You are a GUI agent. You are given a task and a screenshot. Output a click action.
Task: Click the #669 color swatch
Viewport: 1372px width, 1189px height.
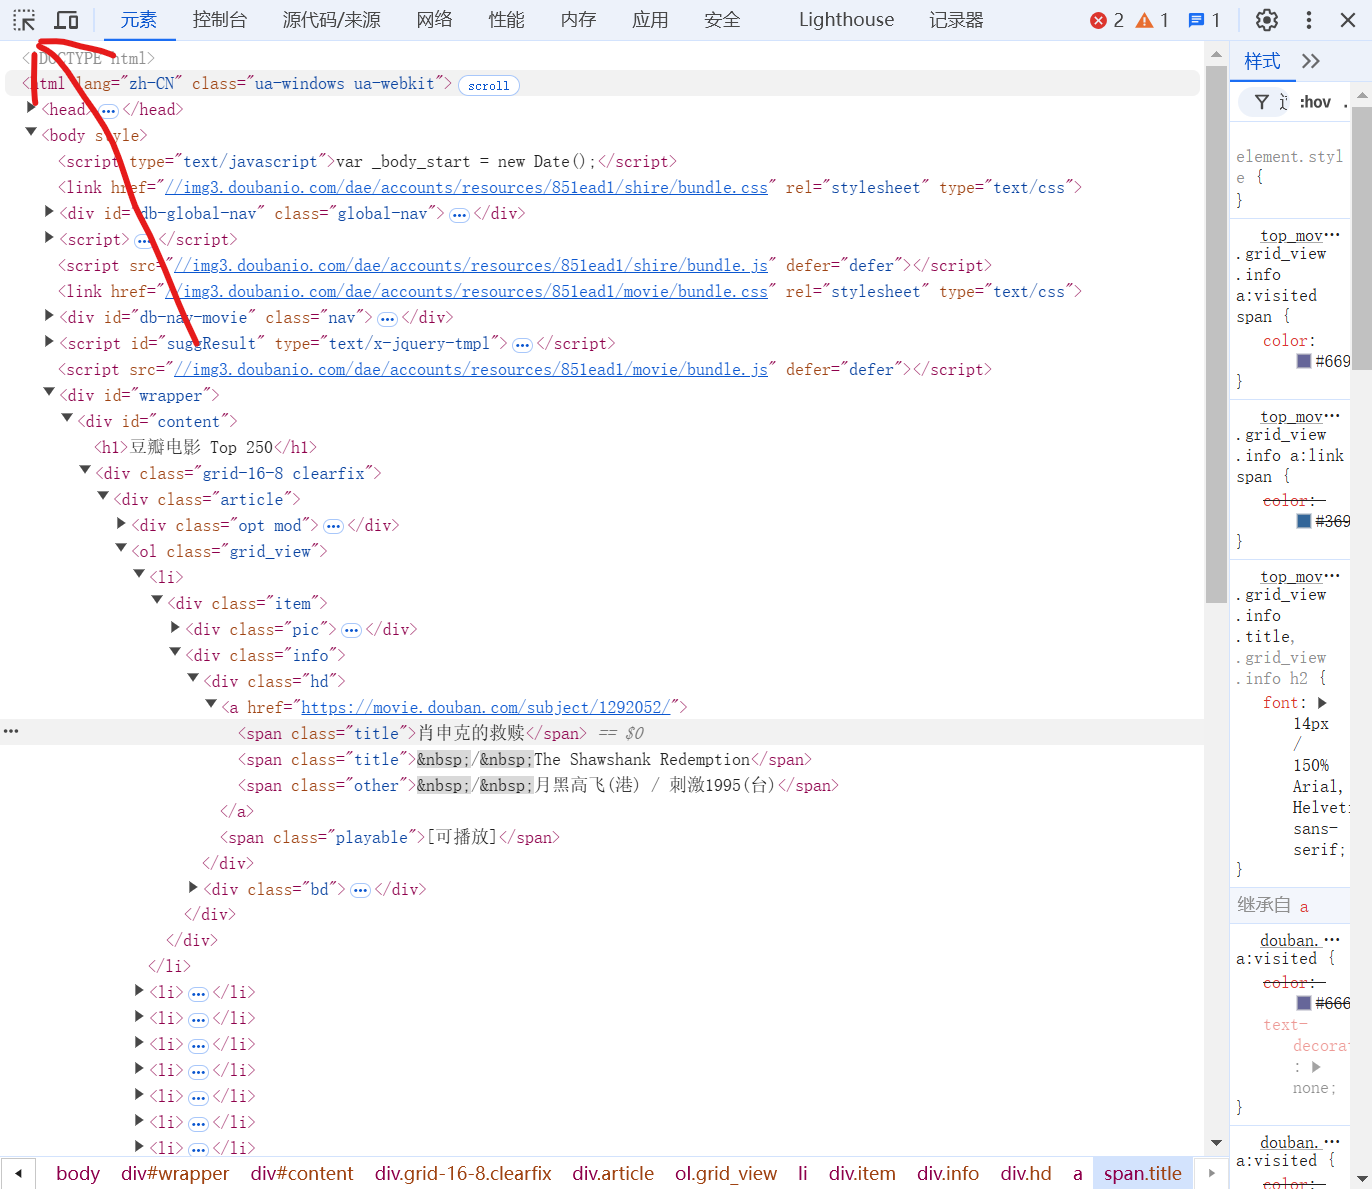tap(1304, 361)
